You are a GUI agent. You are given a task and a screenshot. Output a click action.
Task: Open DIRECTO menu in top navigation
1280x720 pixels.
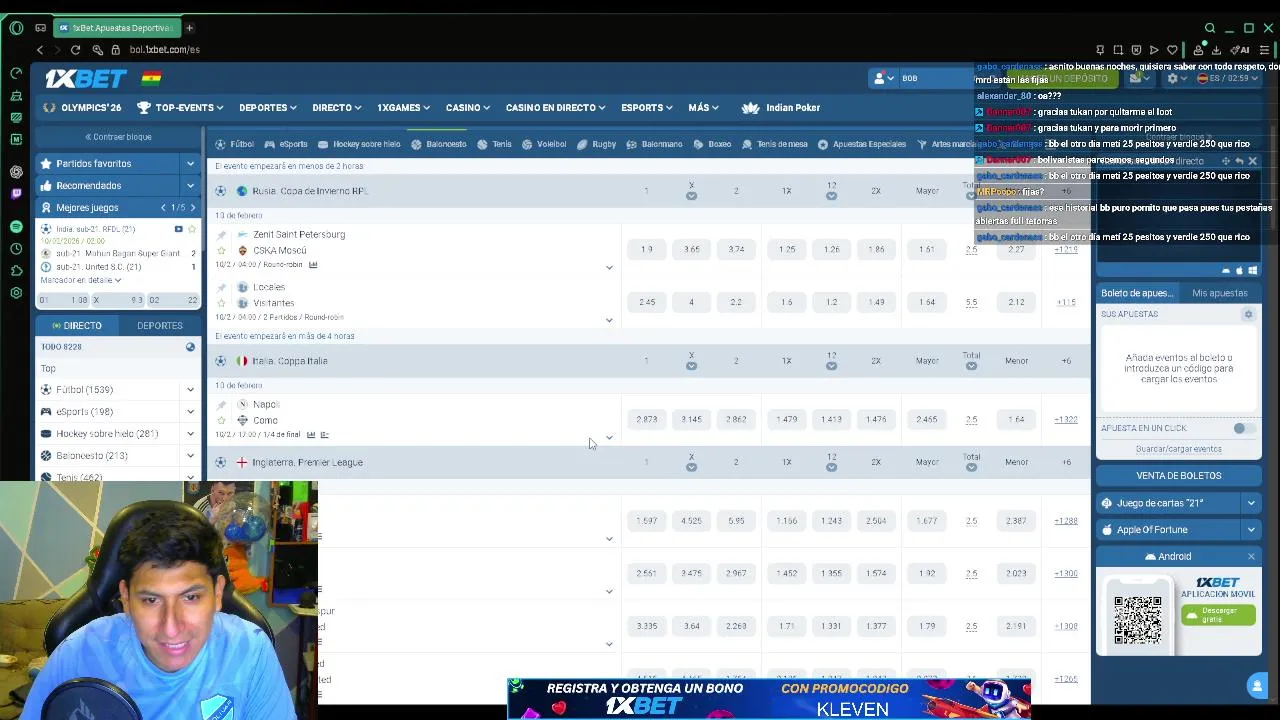coord(336,107)
